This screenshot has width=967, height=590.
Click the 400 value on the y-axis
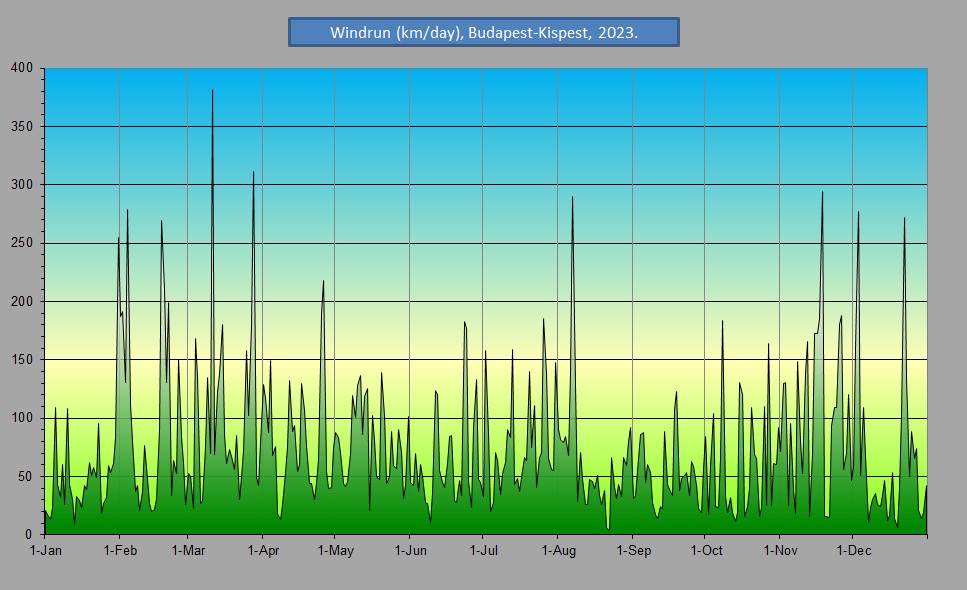pos(23,68)
